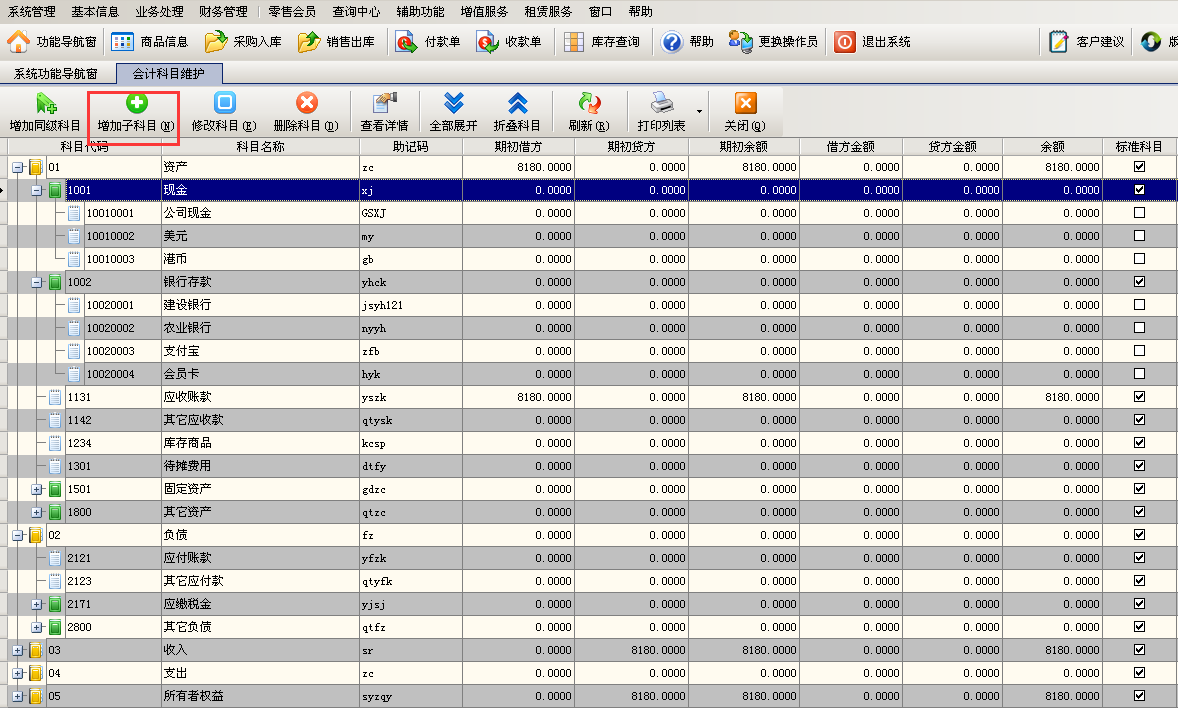Screen dimensions: 1178x727
Task: Open 功能导航窗 home icon
Action: [x=19, y=41]
